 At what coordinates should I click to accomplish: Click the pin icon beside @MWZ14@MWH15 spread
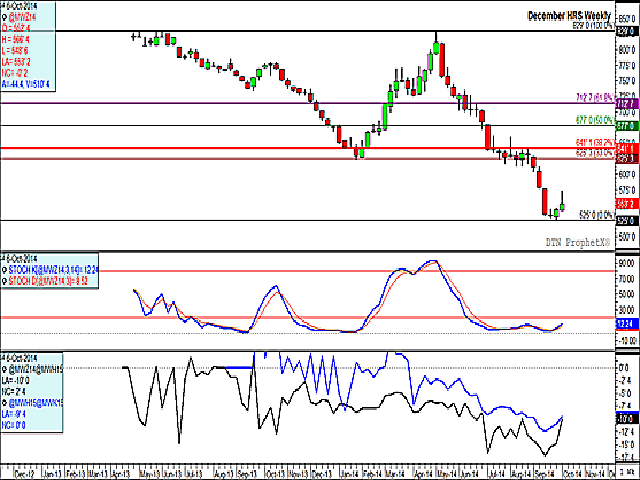click(4, 369)
